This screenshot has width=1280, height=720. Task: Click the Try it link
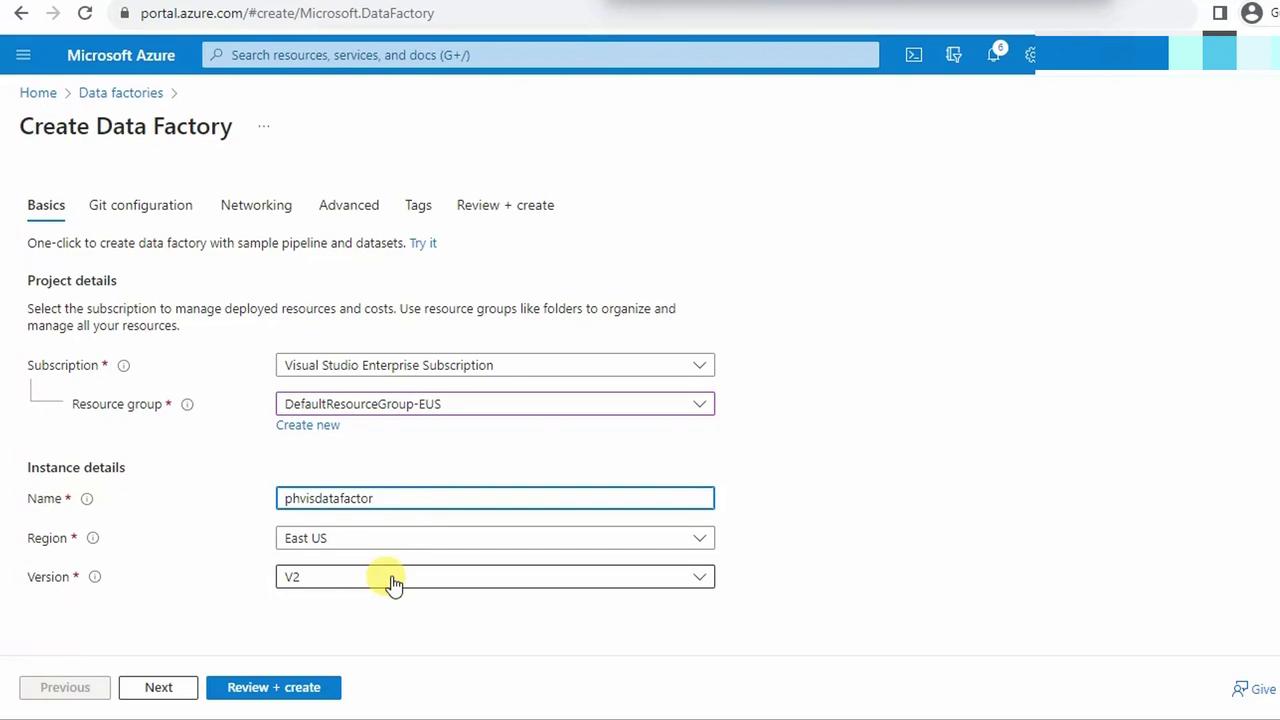tap(423, 243)
